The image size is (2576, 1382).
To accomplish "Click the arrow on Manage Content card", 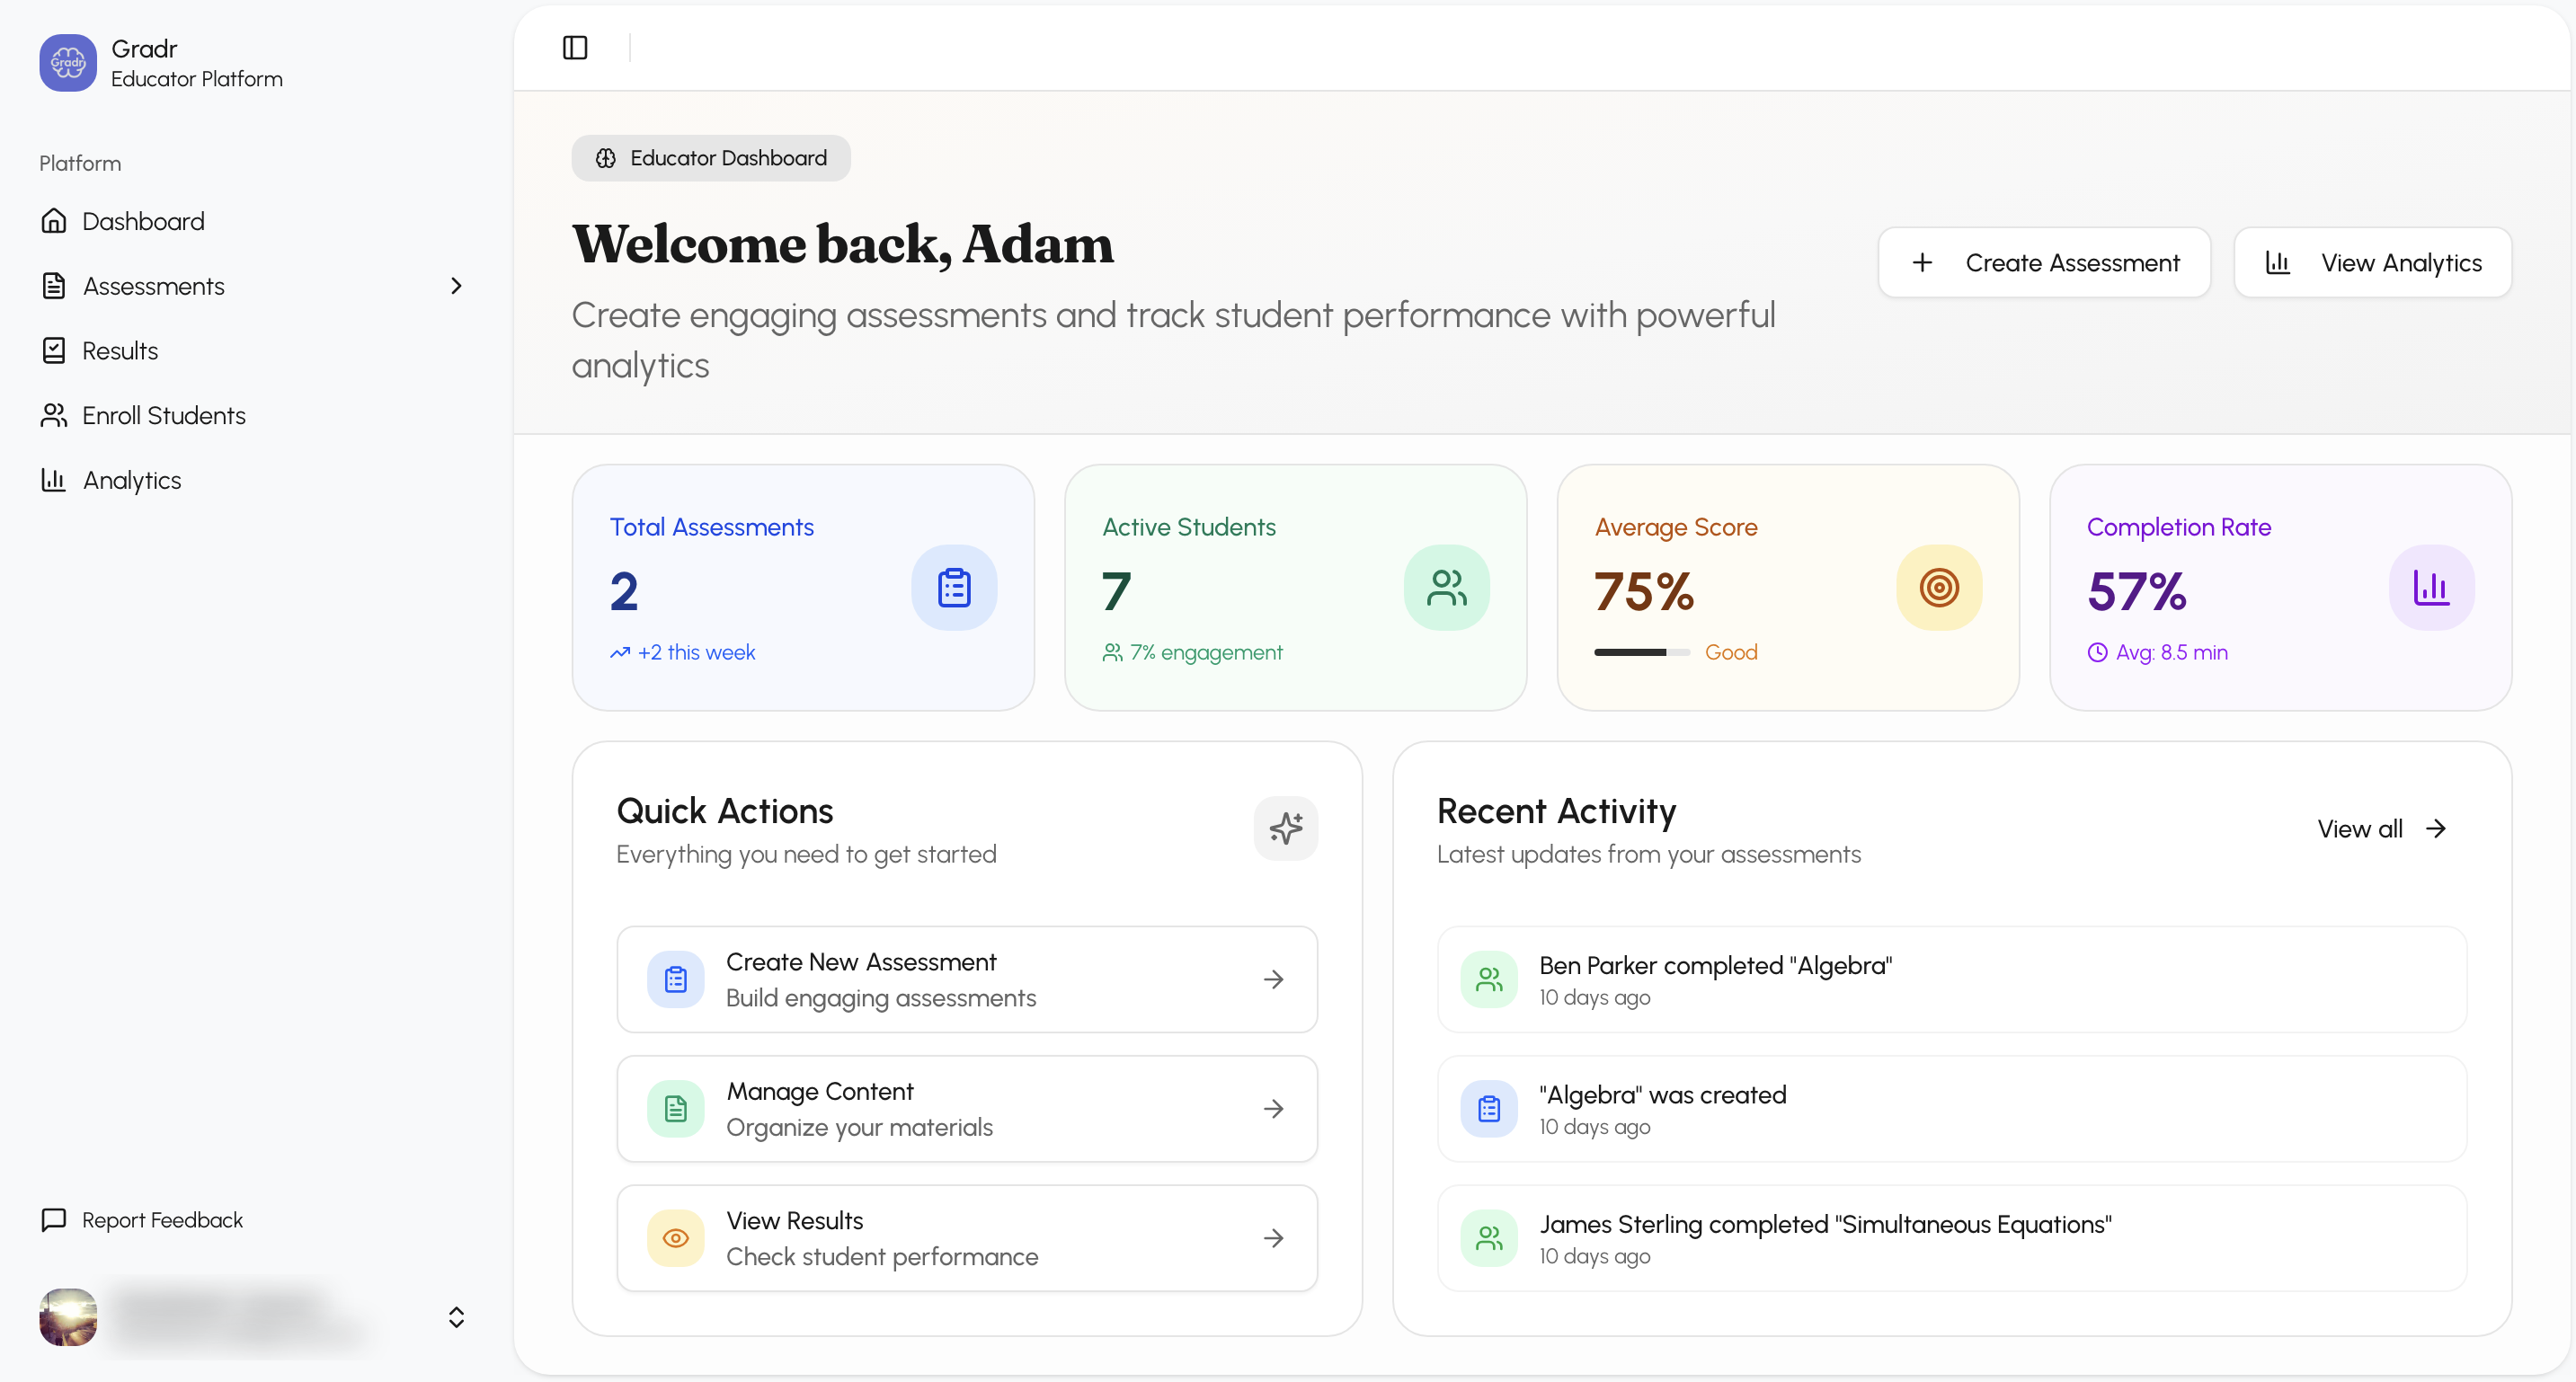I will [x=1274, y=1108].
